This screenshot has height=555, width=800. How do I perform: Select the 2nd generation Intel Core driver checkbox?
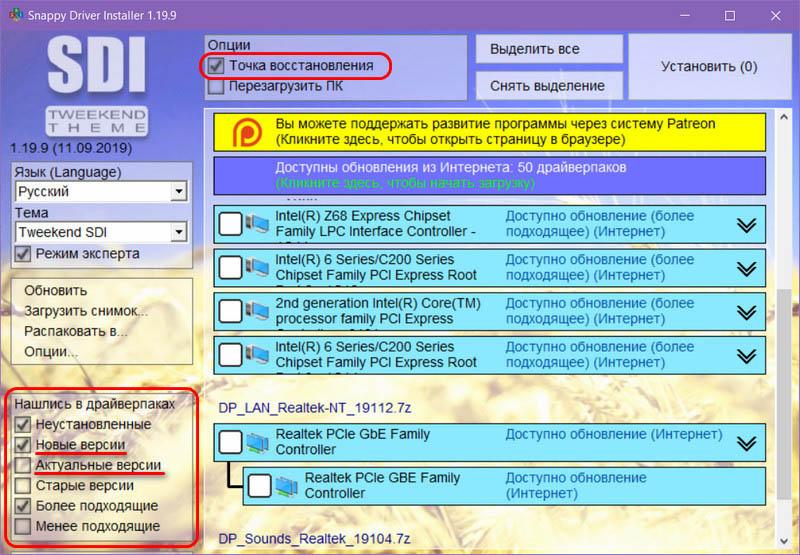[230, 311]
